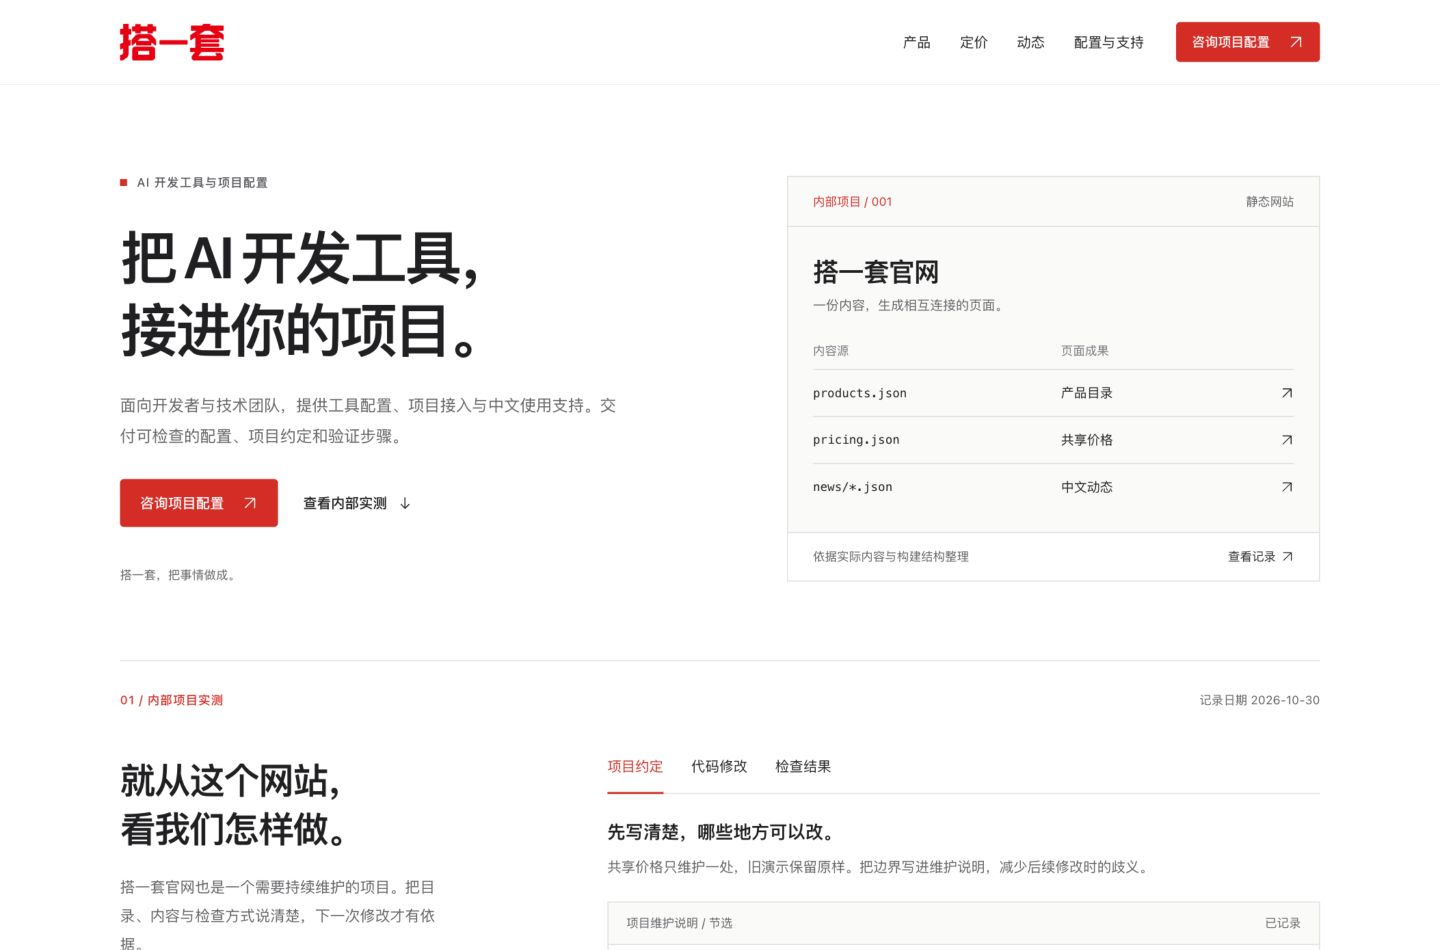Click 记录日期 2026-10-30 text
The image size is (1440, 950).
click(1260, 700)
